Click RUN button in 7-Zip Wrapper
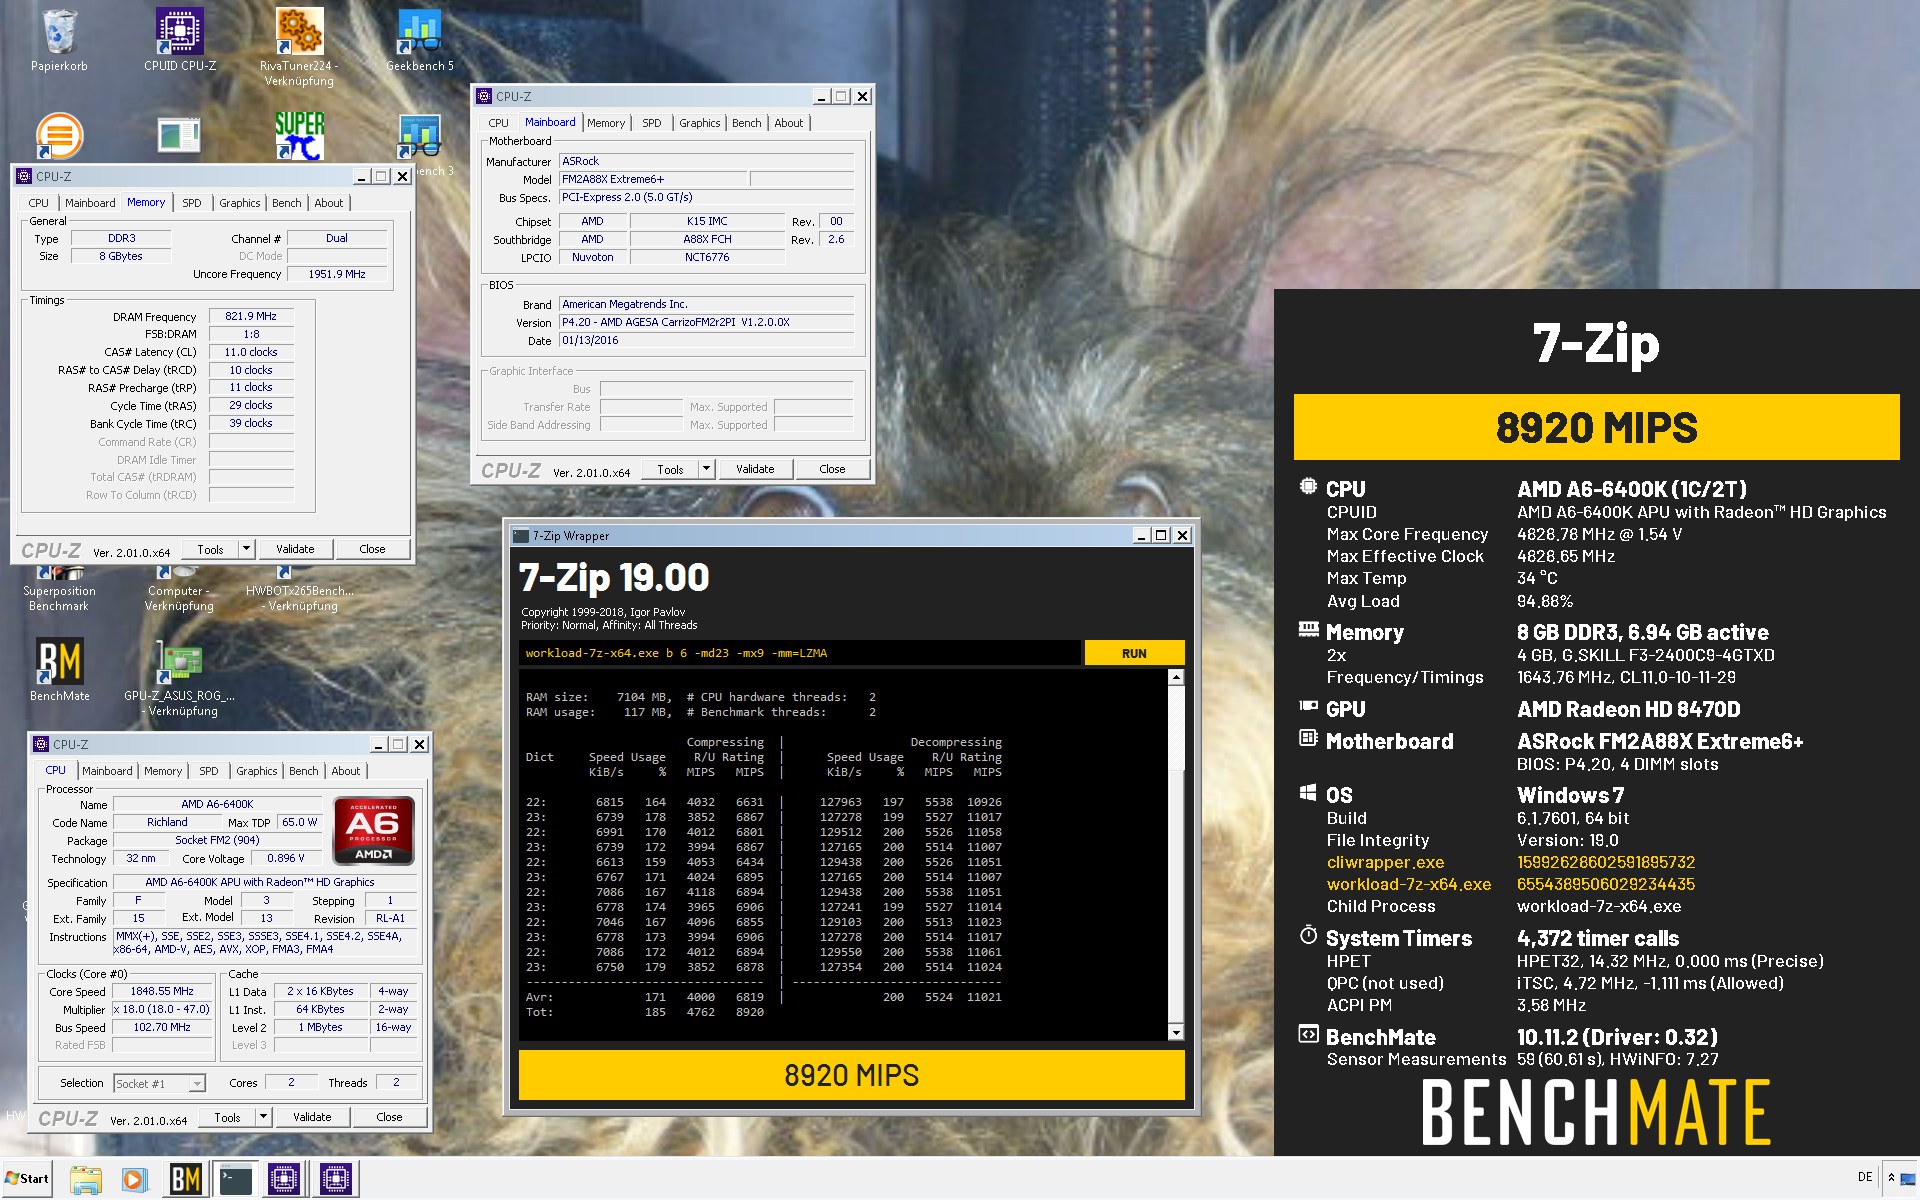 point(1134,653)
